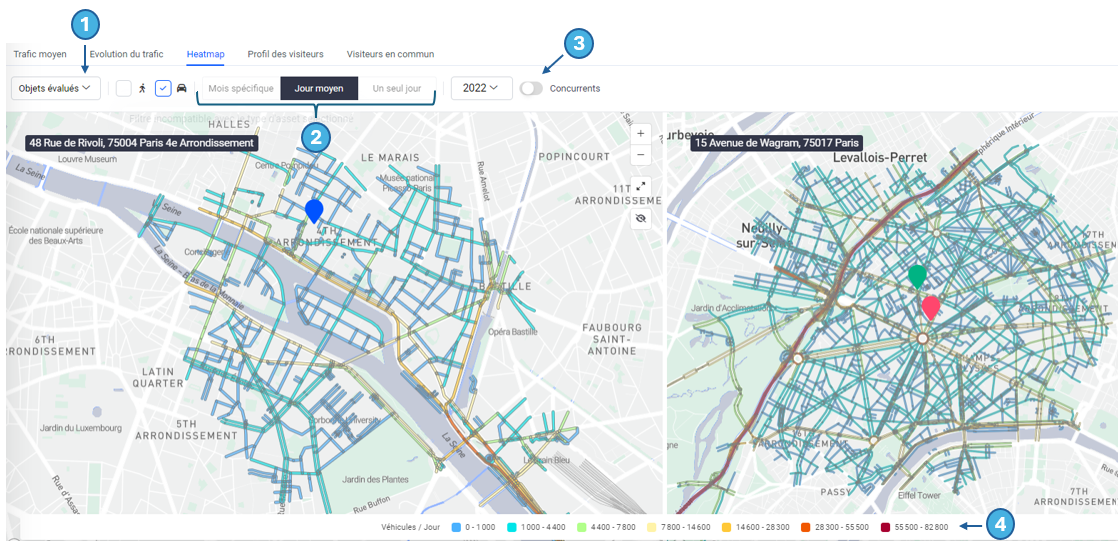Image resolution: width=1120 pixels, height=541 pixels.
Task: Click the 48 Rue de Rivoli address label
Action: point(143,143)
